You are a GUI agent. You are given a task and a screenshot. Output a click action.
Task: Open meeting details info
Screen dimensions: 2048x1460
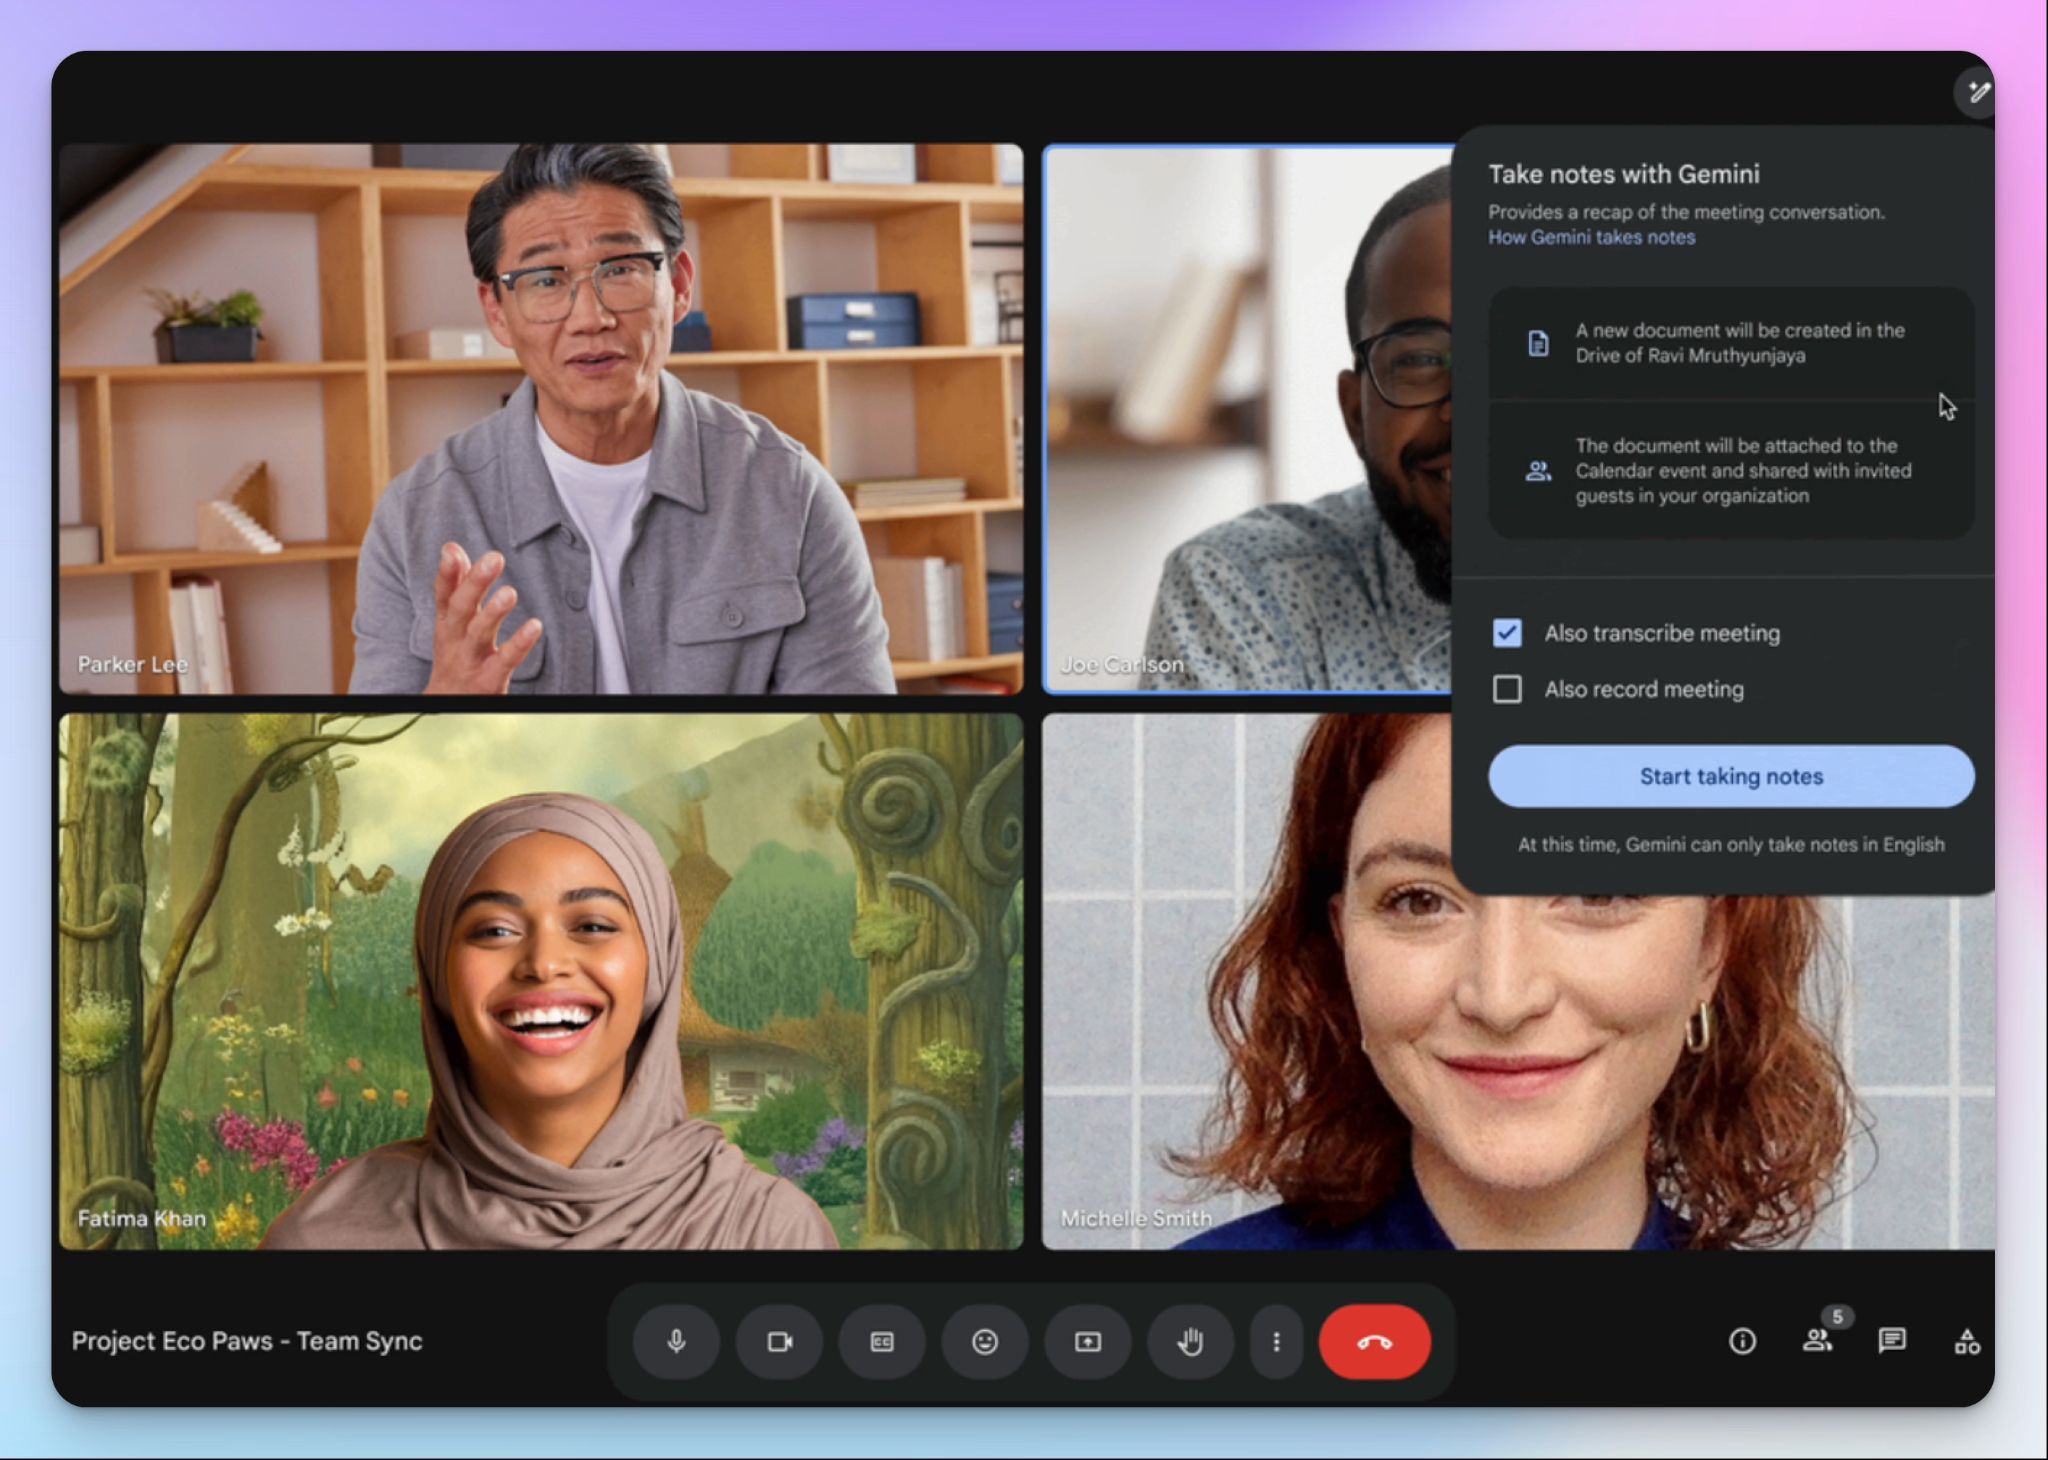(x=1742, y=1341)
